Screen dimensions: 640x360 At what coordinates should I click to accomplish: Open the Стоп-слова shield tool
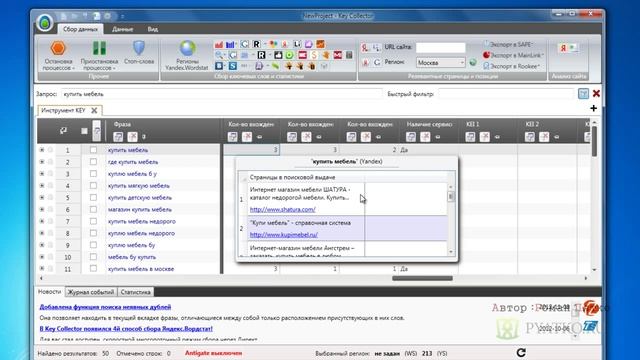(139, 48)
